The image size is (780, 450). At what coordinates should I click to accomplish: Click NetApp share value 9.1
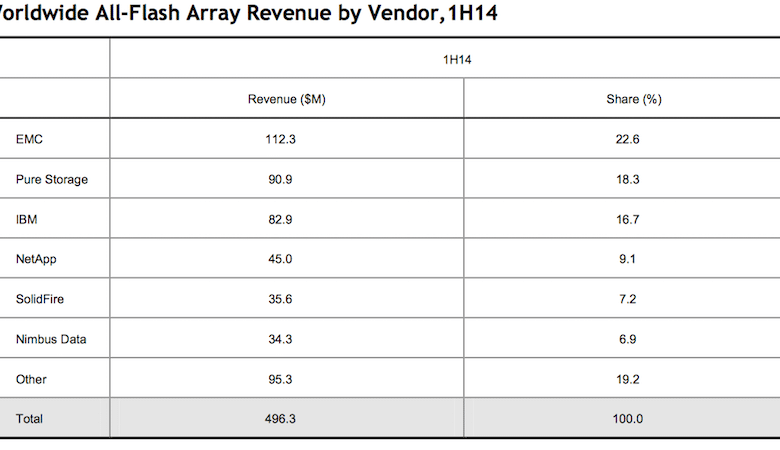click(x=627, y=259)
